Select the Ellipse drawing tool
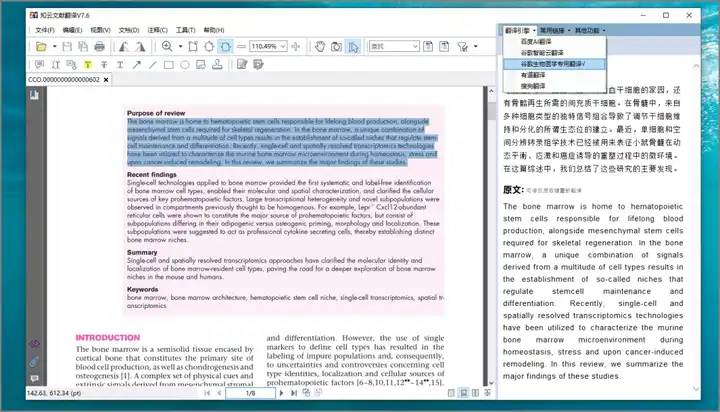 click(185, 65)
